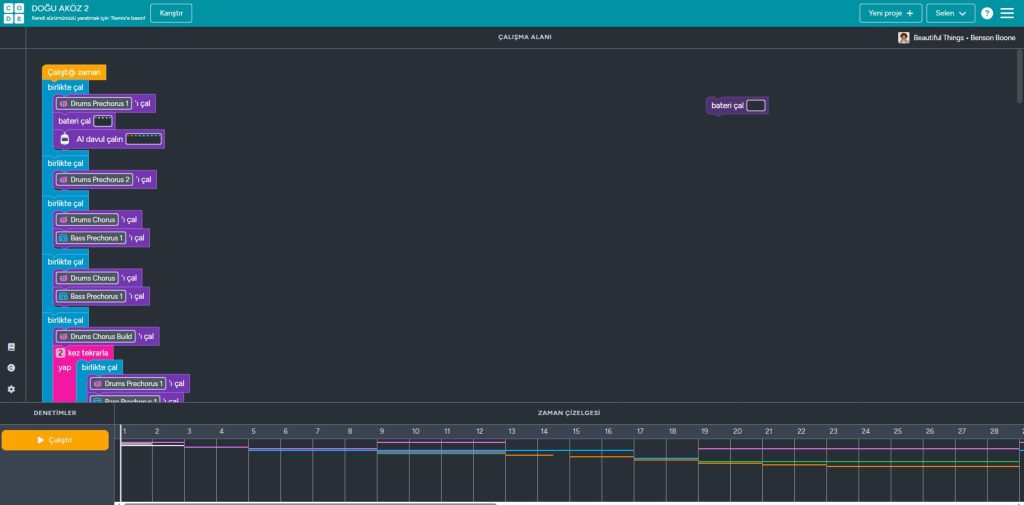The height and width of the screenshot is (505, 1024).
Task: Open the help question mark icon
Action: 987,13
